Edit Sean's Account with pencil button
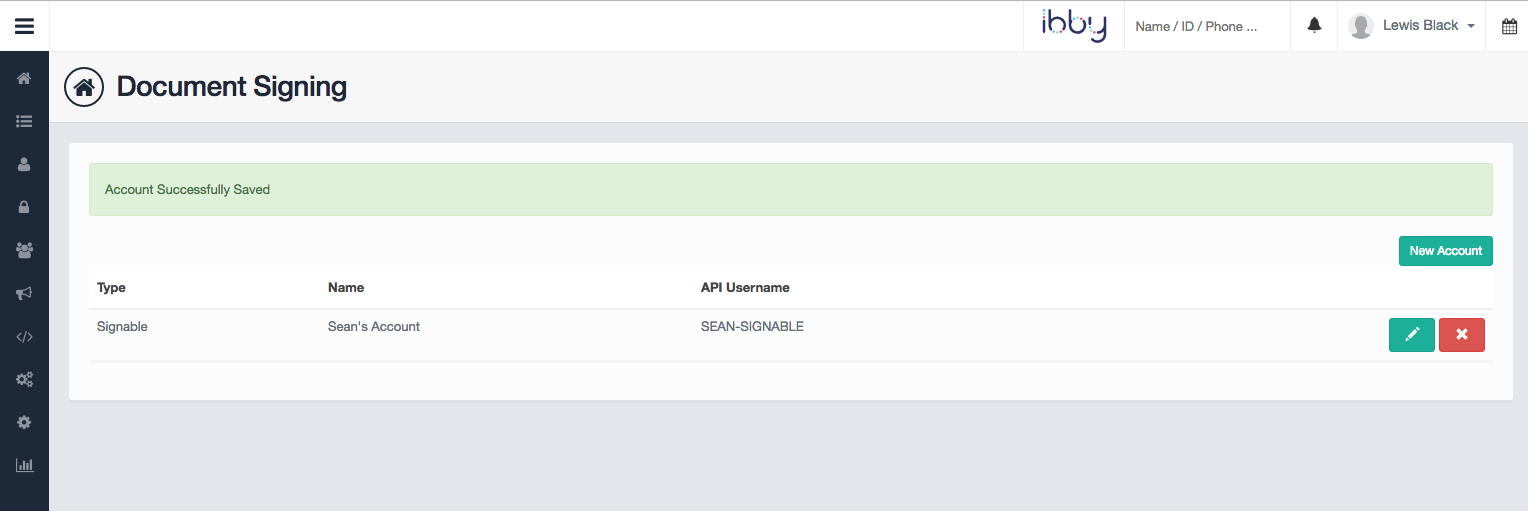This screenshot has height=511, width=1528. point(1411,335)
